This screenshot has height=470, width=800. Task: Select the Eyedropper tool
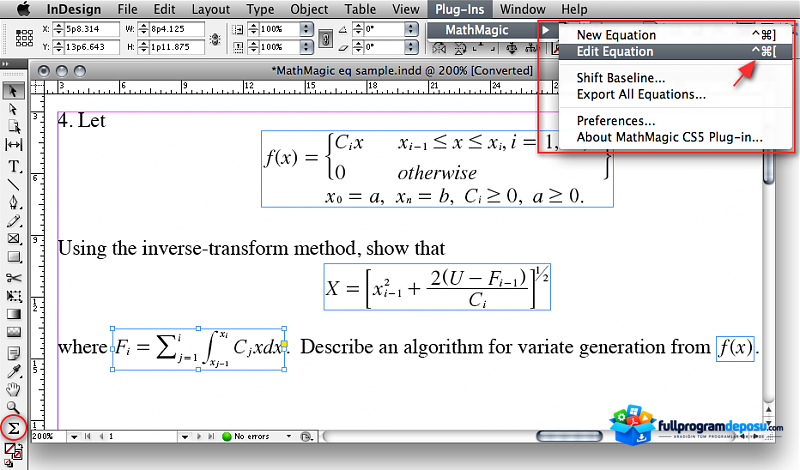pos(14,371)
